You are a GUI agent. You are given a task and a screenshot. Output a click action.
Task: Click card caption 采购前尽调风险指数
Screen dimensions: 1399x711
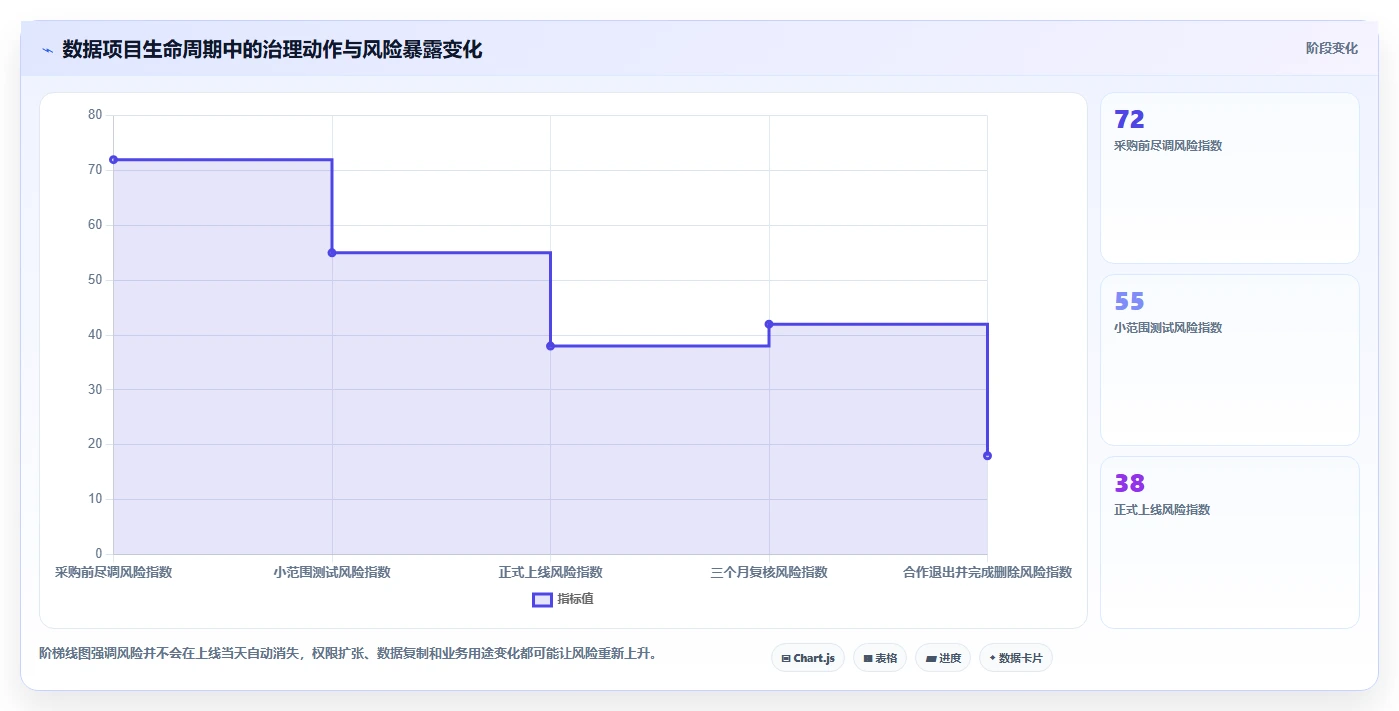pyautogui.click(x=1168, y=146)
